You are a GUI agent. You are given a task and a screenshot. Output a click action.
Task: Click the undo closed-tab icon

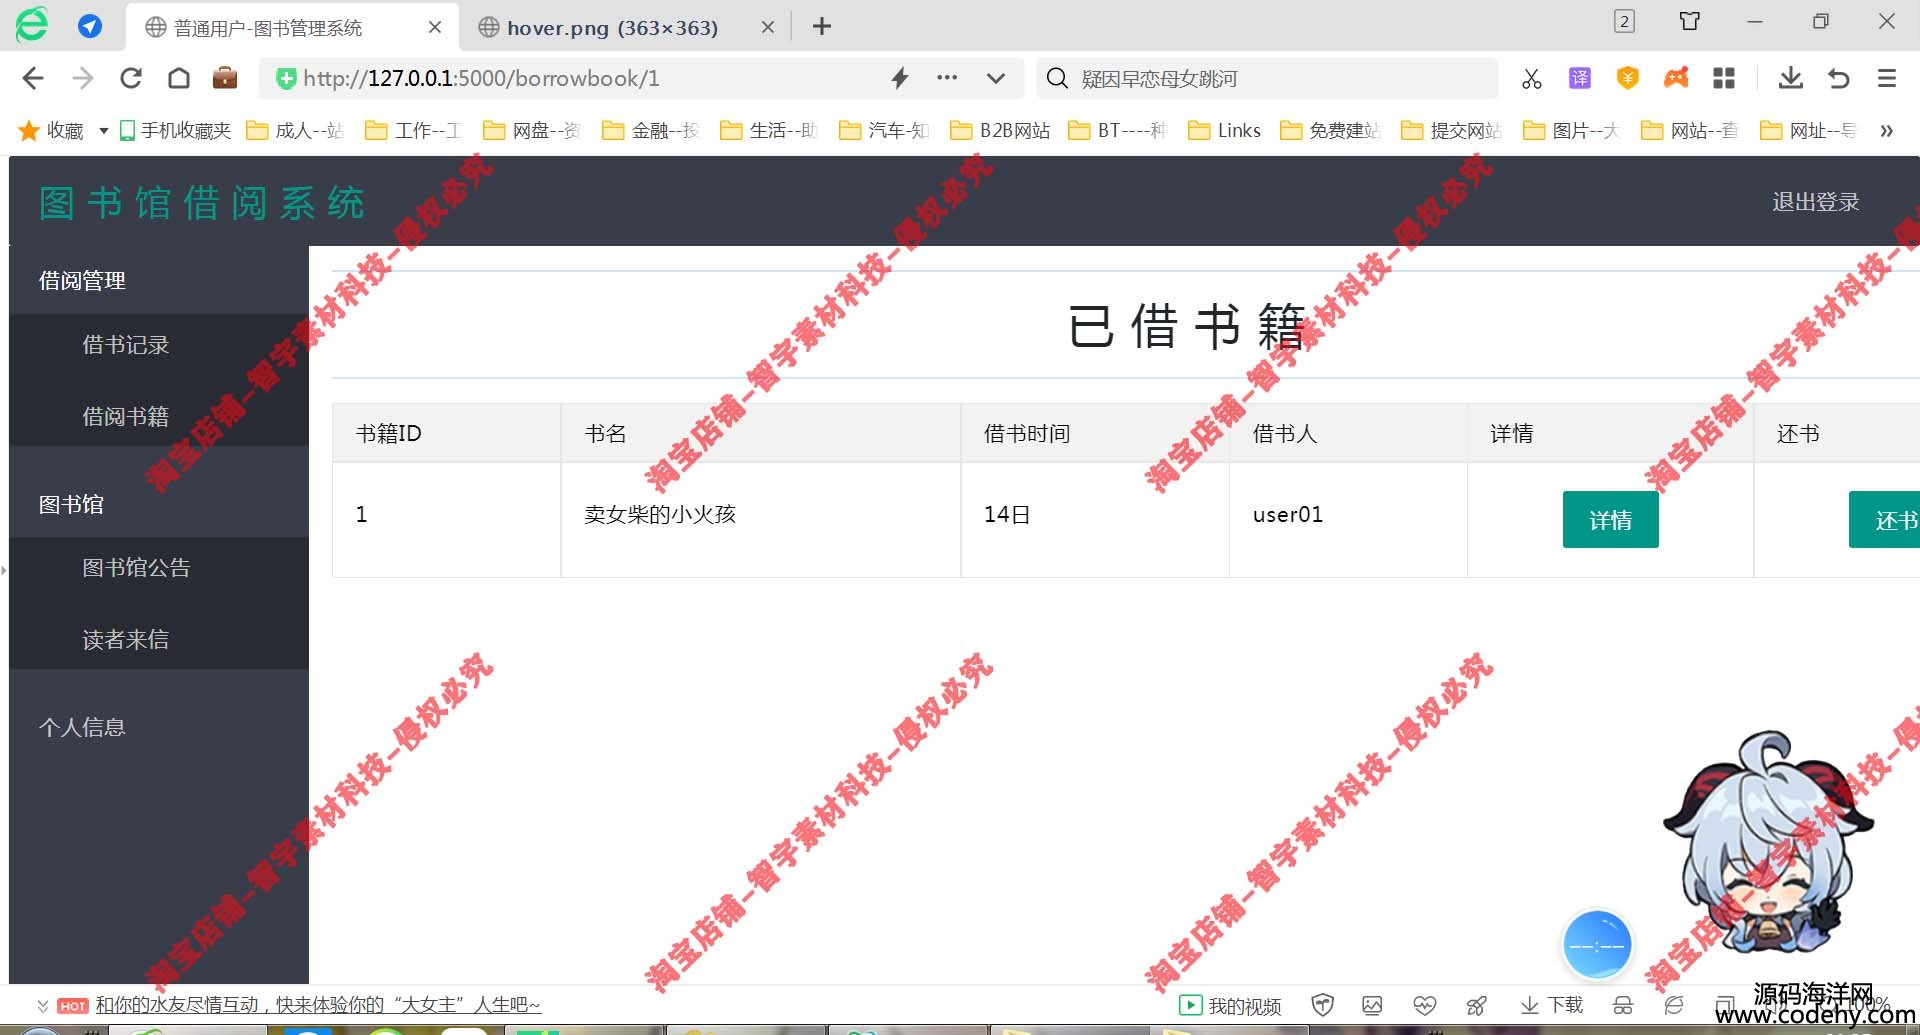1838,78
